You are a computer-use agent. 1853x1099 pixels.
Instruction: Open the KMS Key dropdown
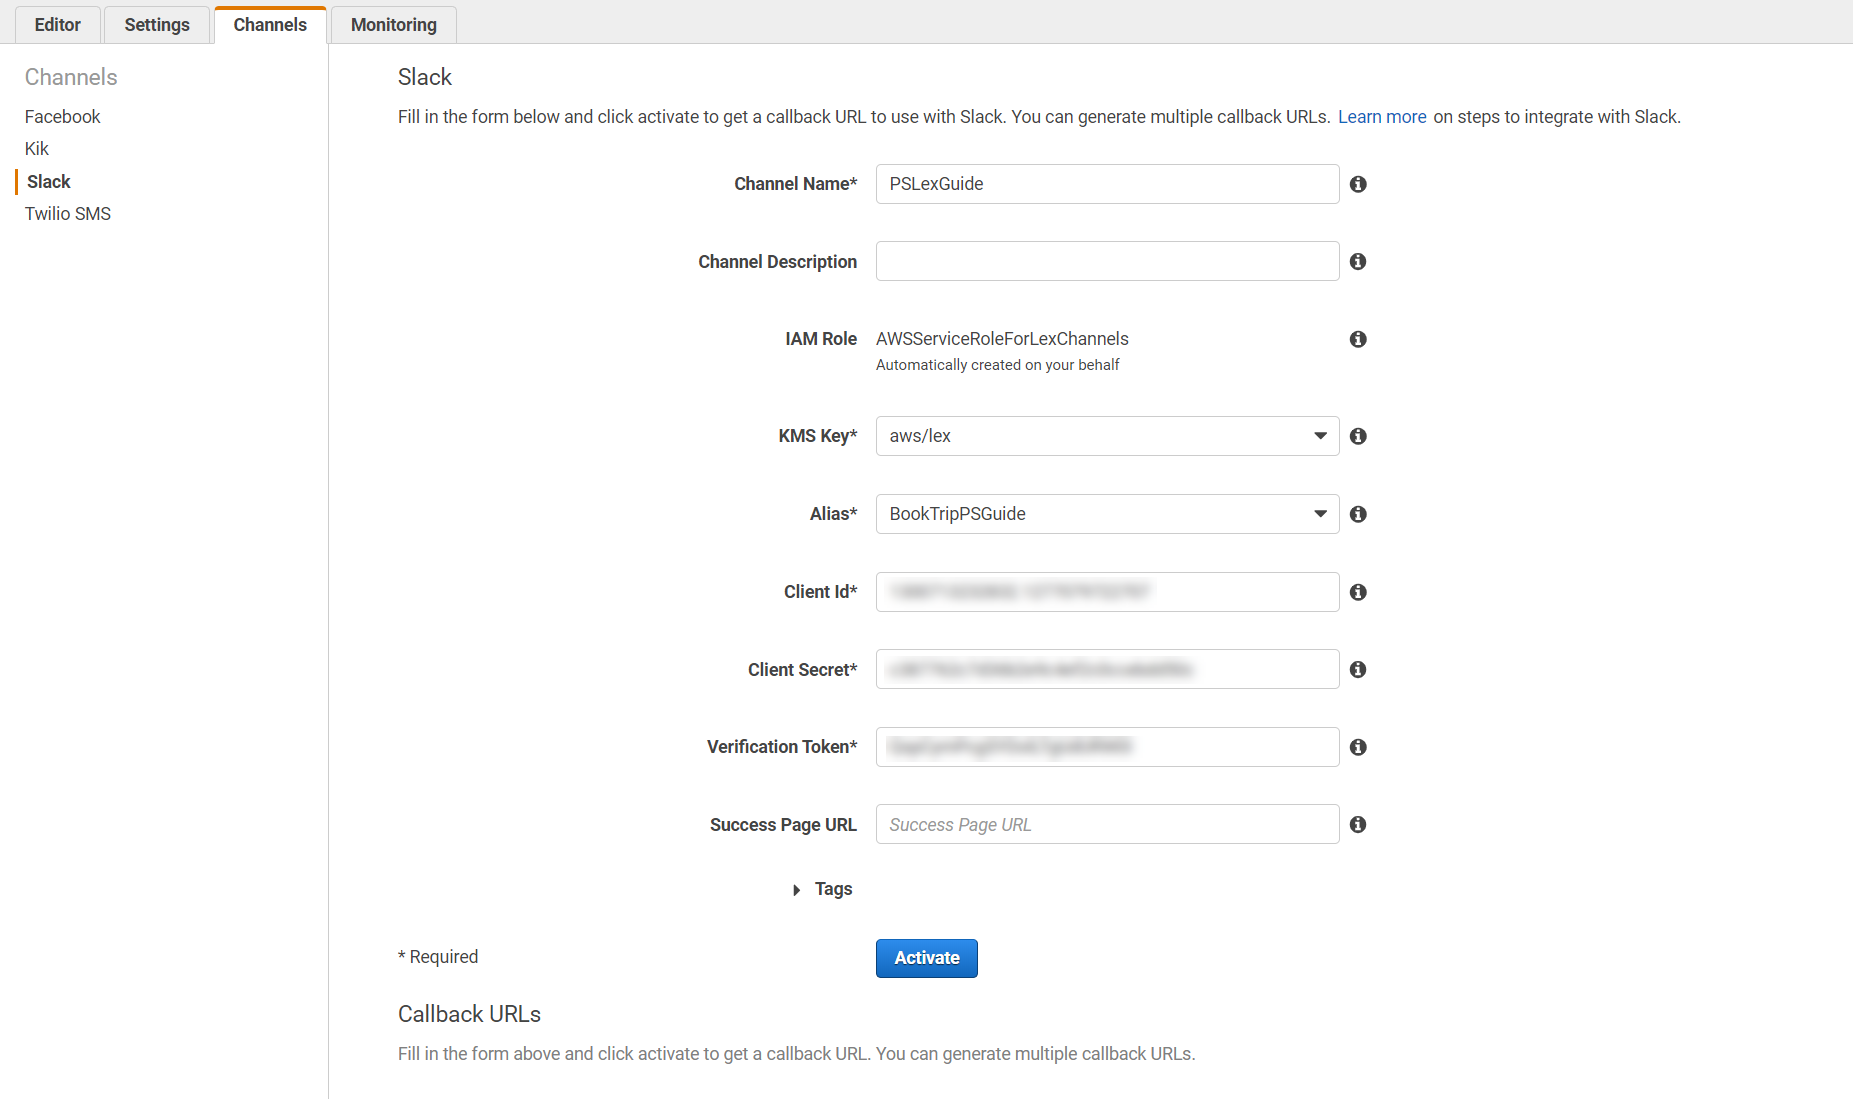point(1107,436)
